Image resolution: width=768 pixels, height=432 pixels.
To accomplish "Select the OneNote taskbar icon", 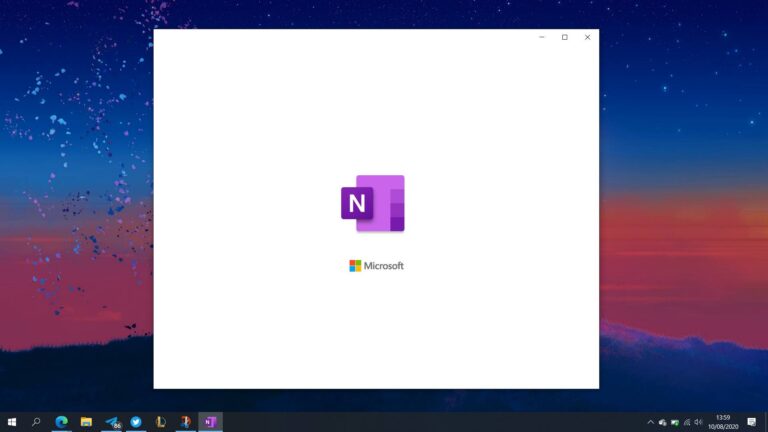I will [211, 422].
